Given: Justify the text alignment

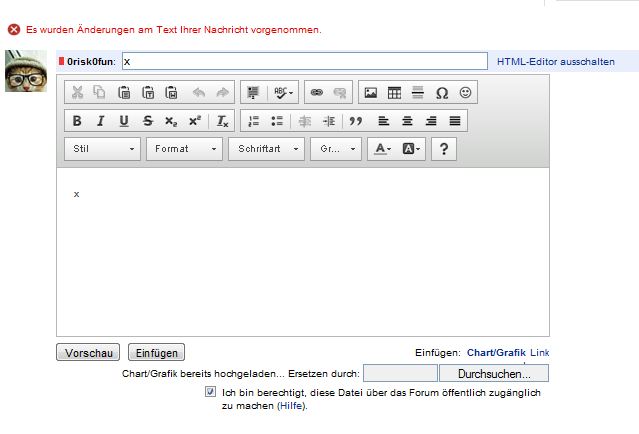Looking at the screenshot, I should (455, 121).
